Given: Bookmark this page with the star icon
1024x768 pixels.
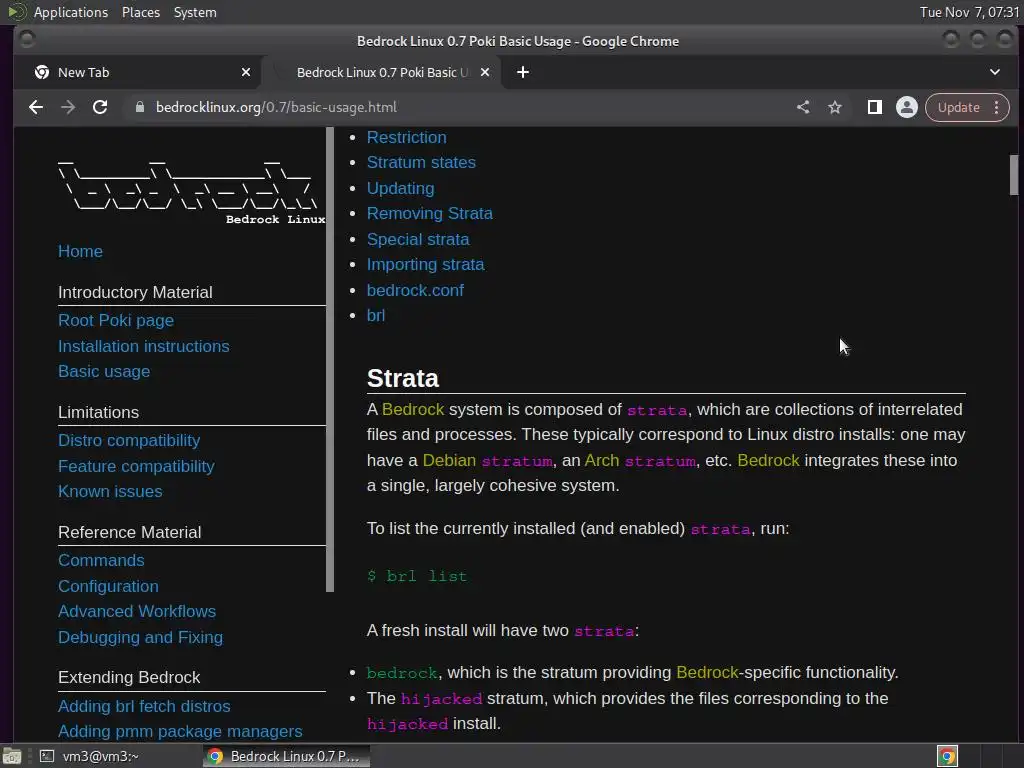Looking at the screenshot, I should point(835,107).
